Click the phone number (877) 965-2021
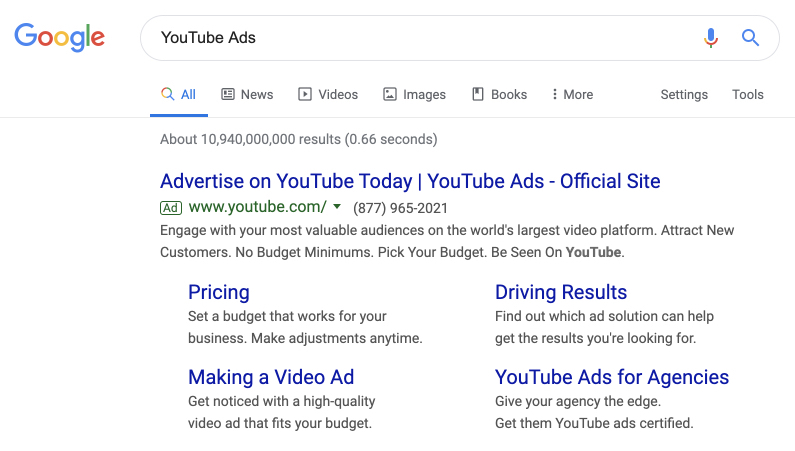795x451 pixels. 400,208
